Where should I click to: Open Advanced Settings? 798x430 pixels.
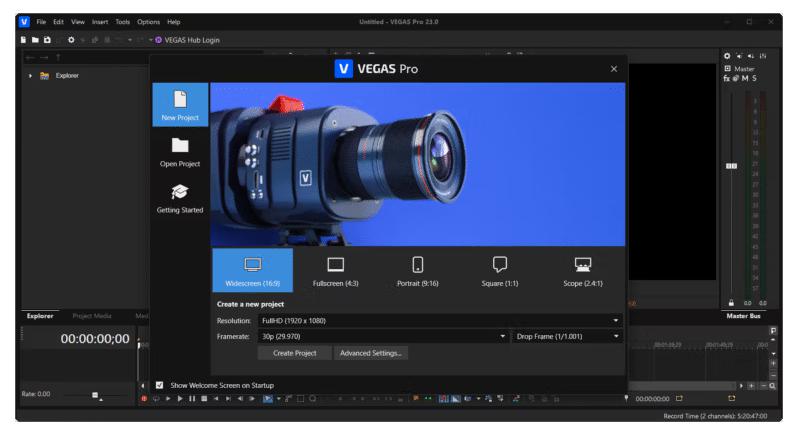coord(370,353)
